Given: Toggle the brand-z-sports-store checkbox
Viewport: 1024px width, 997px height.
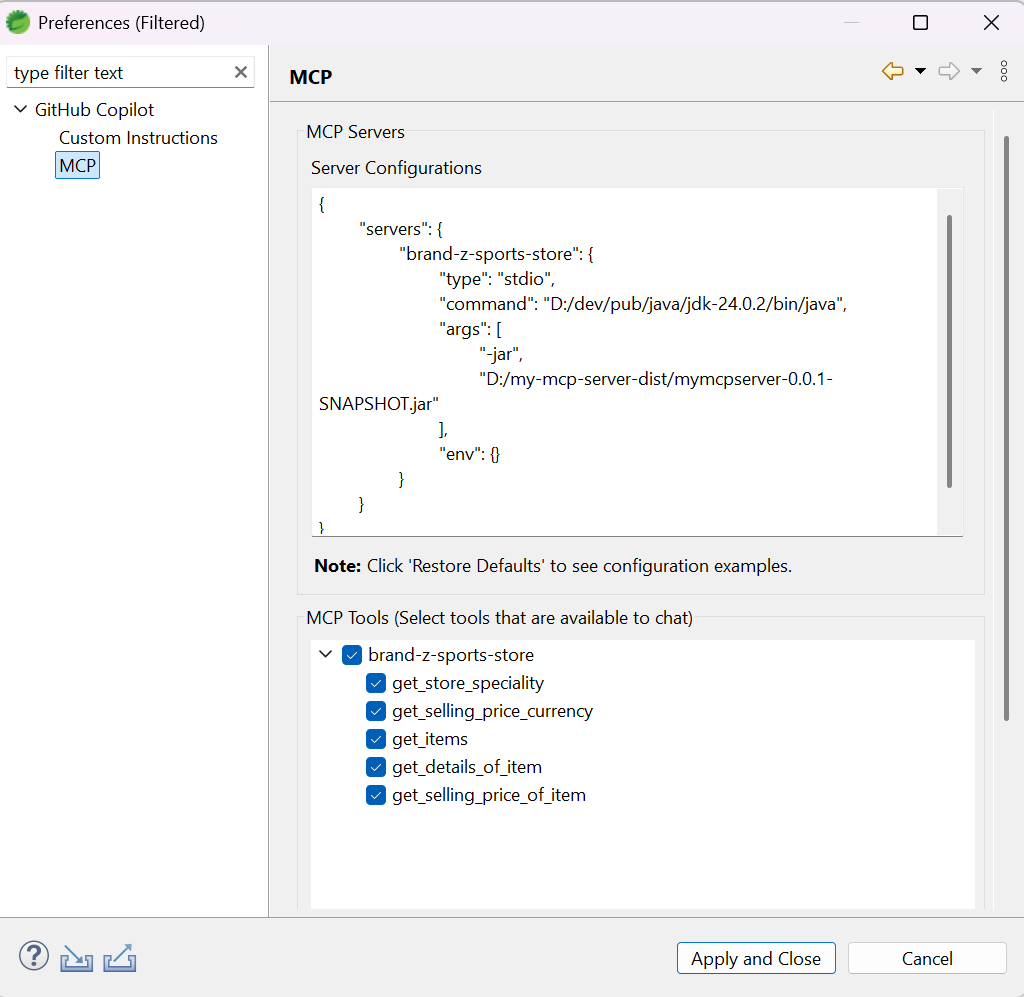Looking at the screenshot, I should (352, 655).
